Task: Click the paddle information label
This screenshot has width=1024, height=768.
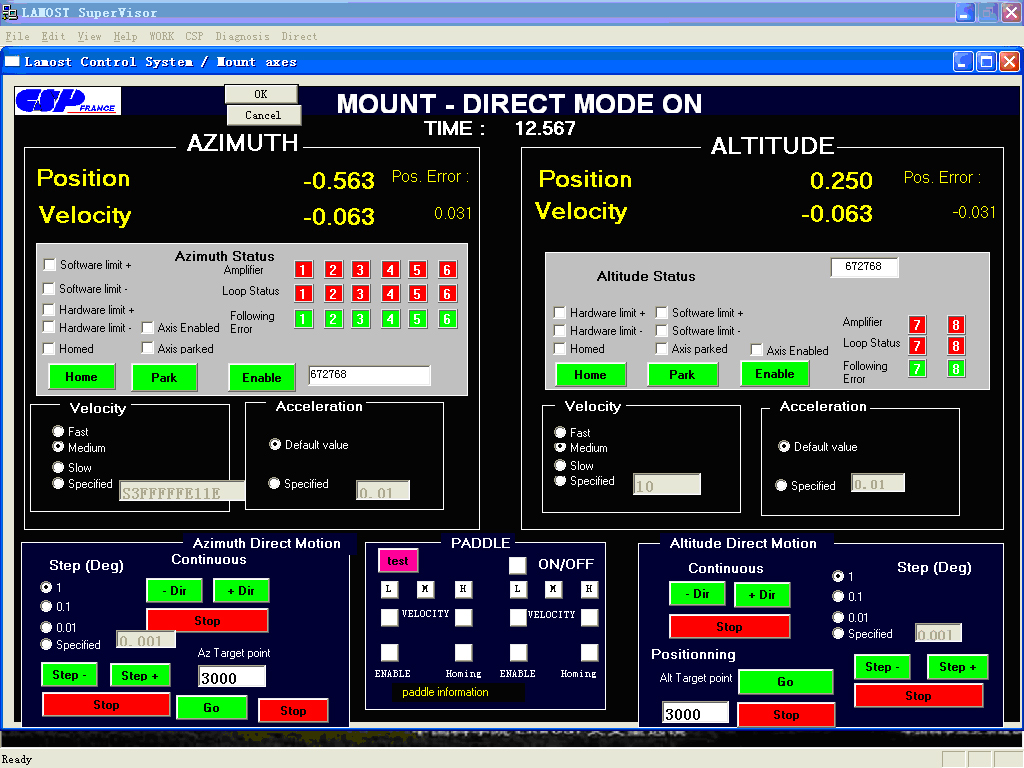Action: 445,692
